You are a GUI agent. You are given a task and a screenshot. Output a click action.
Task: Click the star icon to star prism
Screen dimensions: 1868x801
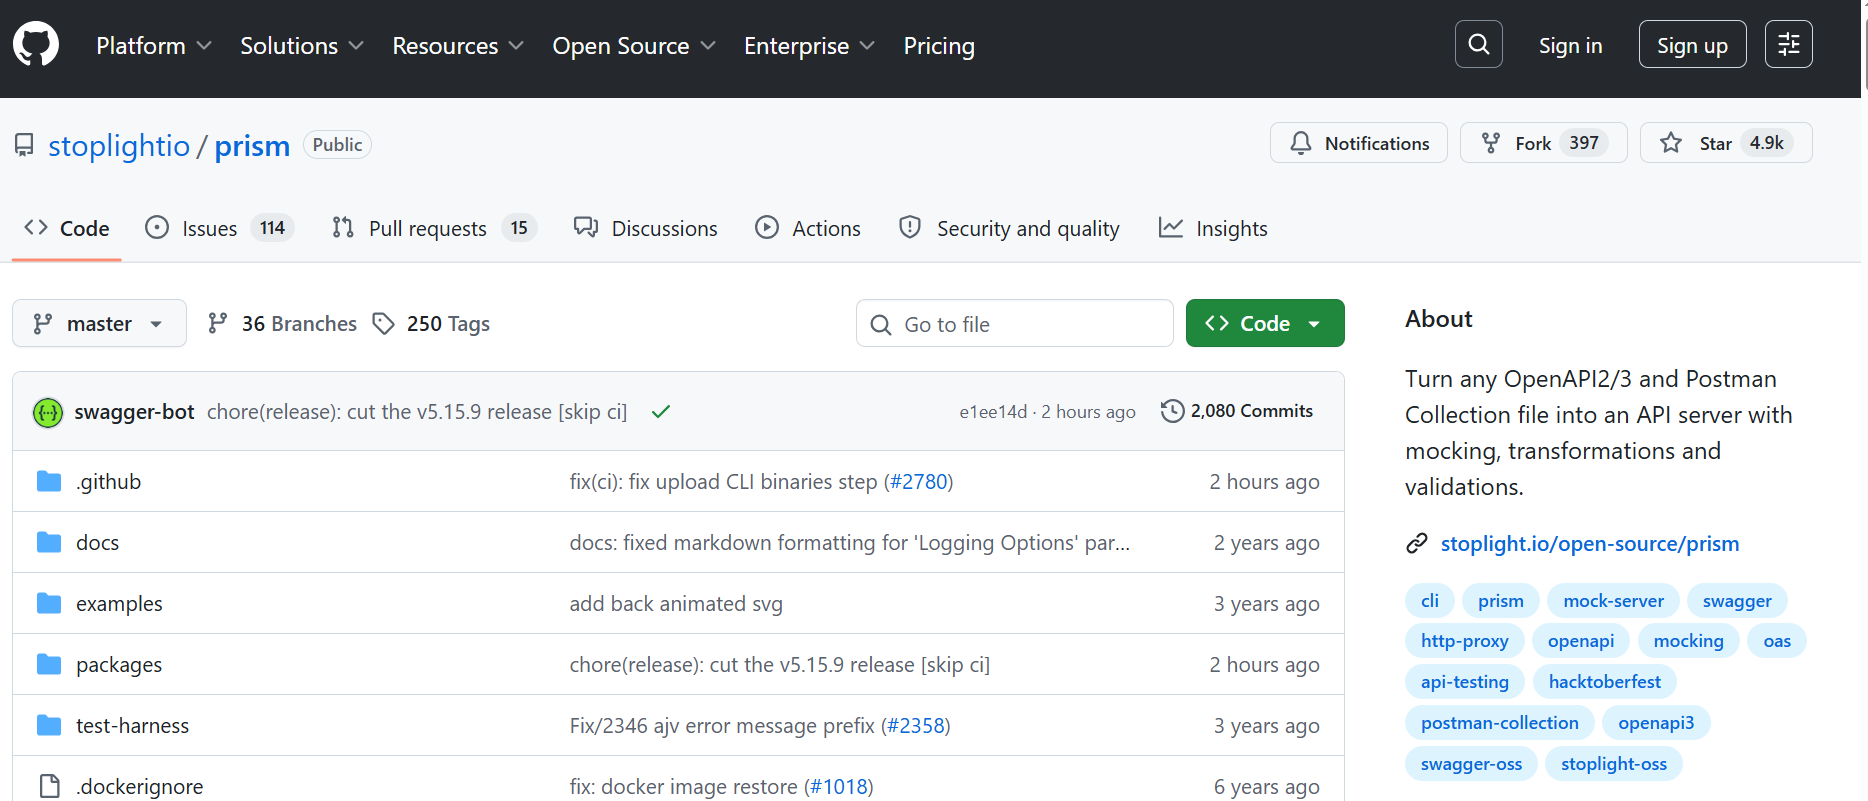(x=1670, y=143)
